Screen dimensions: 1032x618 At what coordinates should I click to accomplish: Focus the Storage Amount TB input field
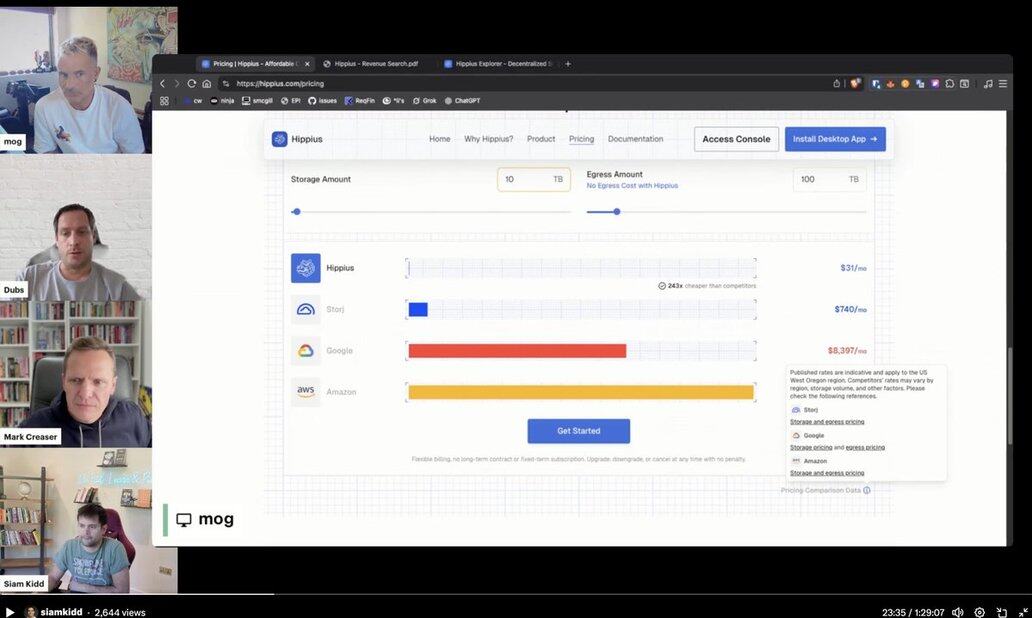point(534,179)
